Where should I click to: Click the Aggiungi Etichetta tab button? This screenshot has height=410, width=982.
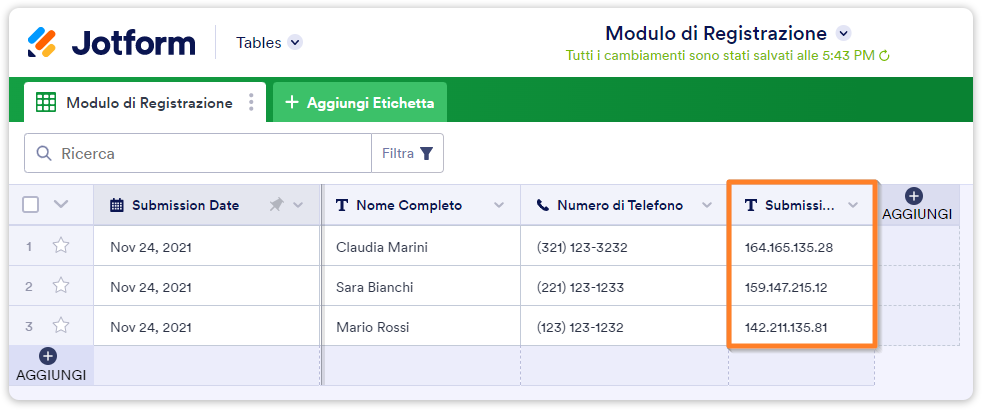click(x=360, y=103)
